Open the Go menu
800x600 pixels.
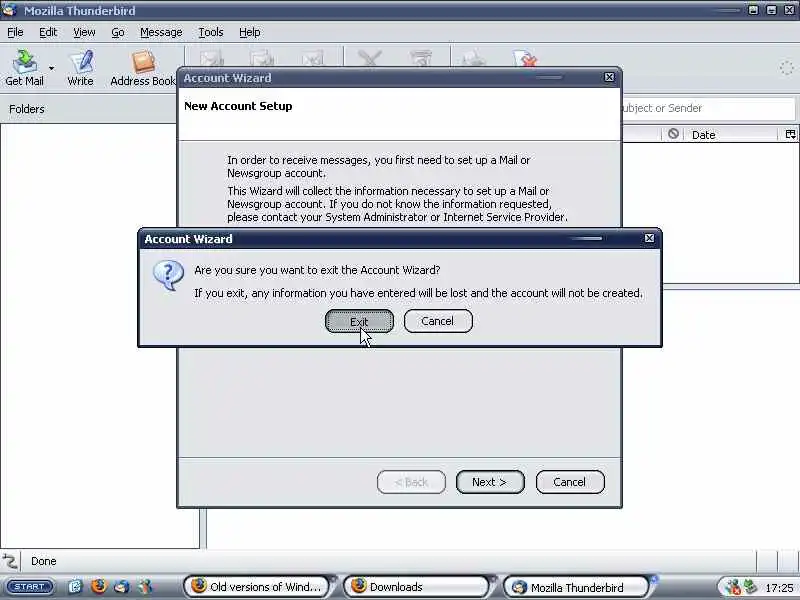[x=118, y=32]
